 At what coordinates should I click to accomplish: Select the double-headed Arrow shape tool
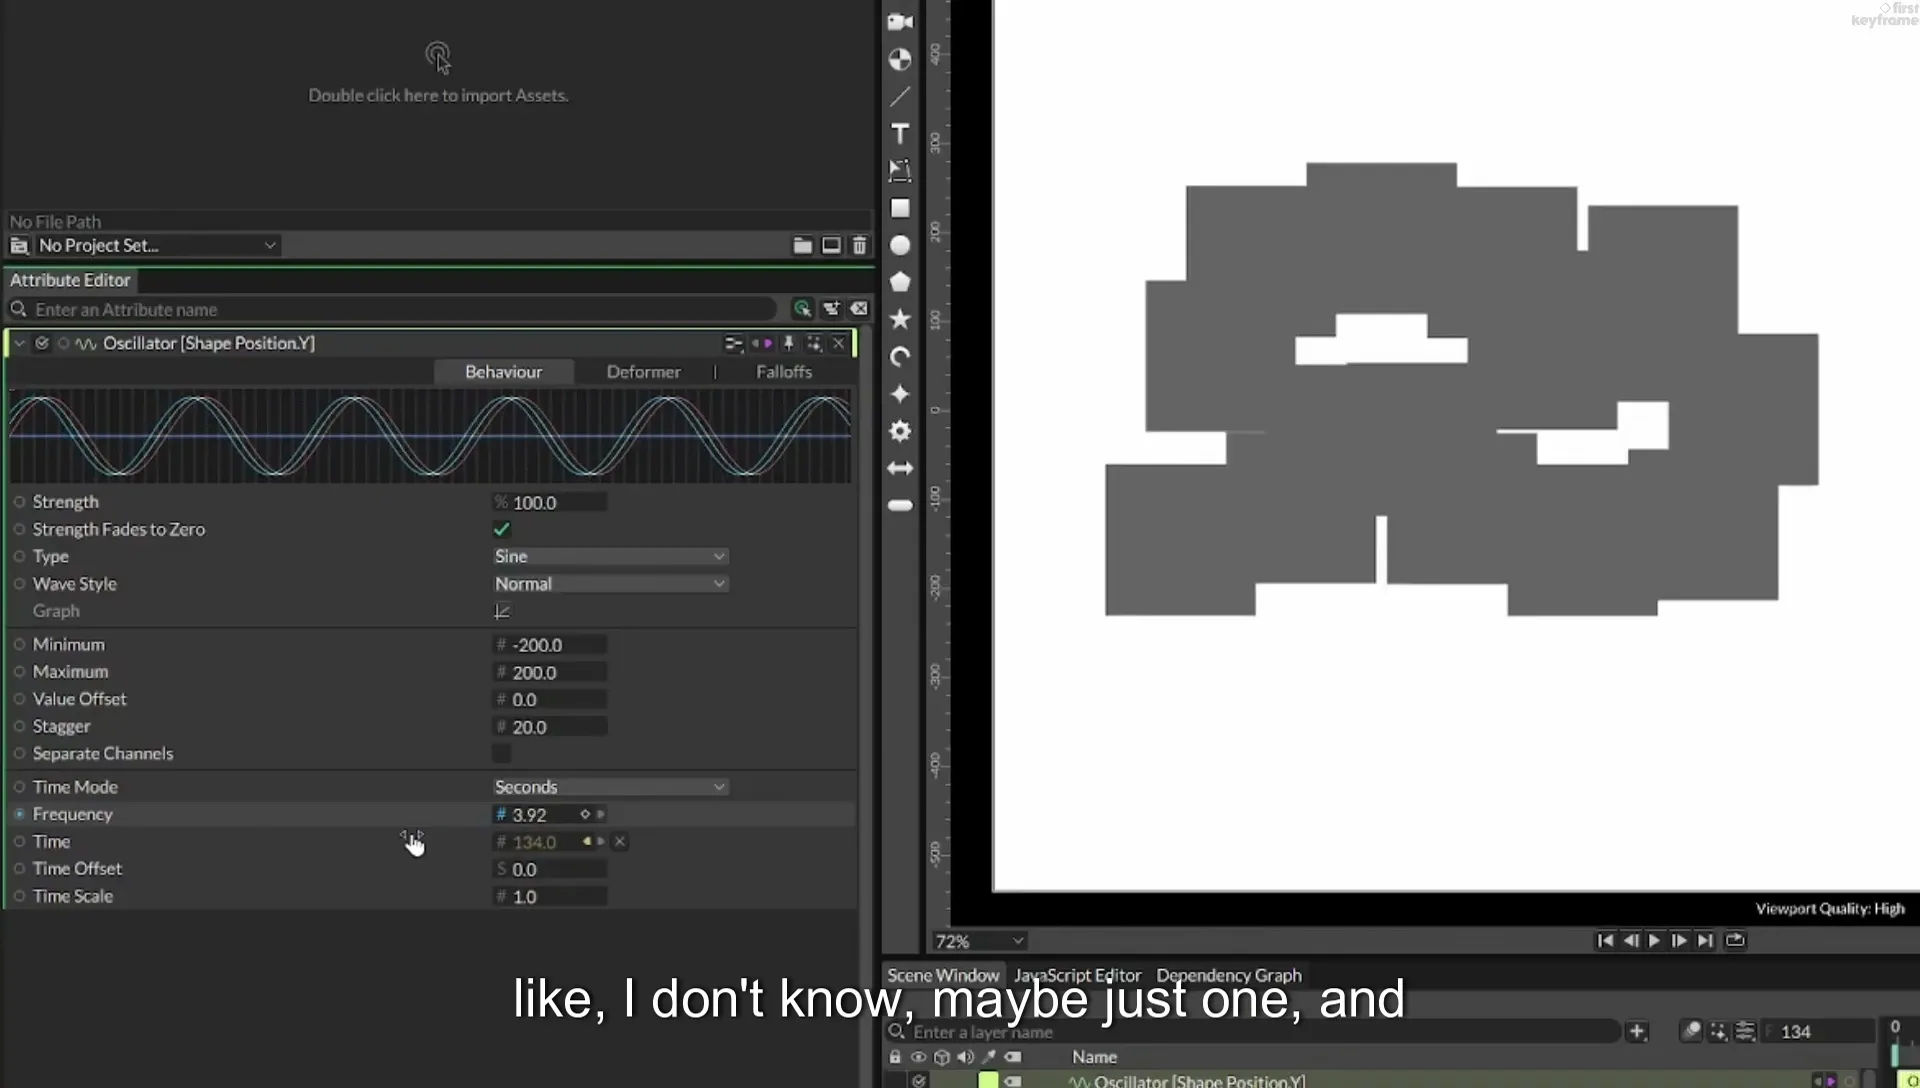(900, 468)
